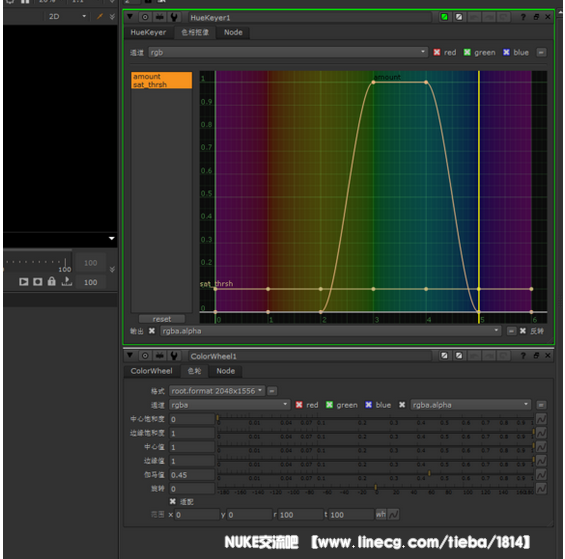Viewport: 565px width, 559px height.
Task: Open animation menu for 中心值
Action: tap(541, 447)
